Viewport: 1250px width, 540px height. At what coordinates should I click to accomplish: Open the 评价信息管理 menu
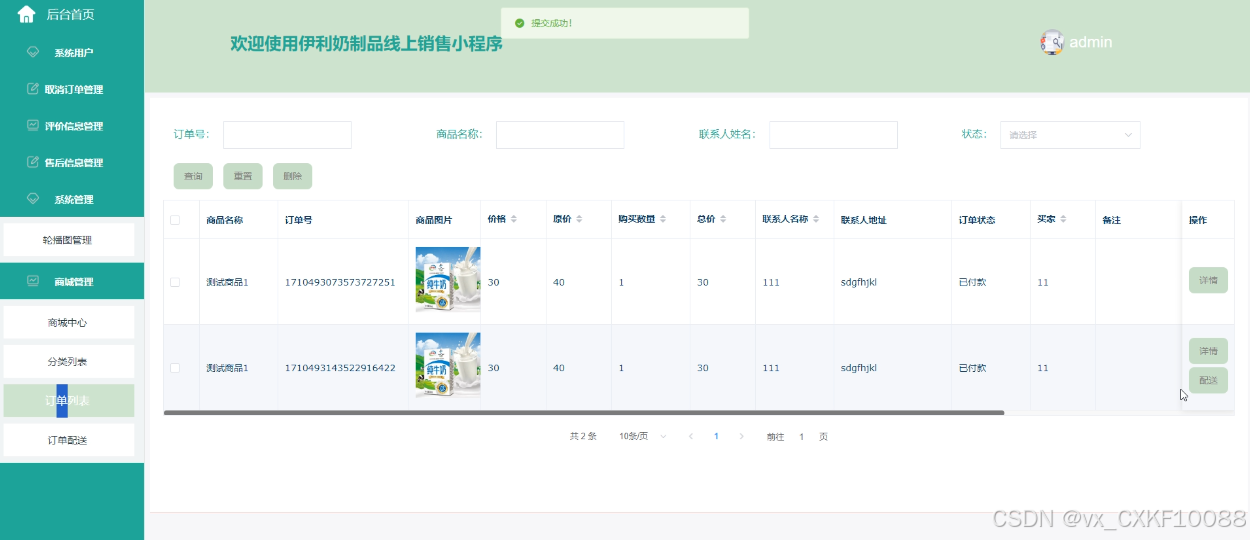(x=72, y=126)
